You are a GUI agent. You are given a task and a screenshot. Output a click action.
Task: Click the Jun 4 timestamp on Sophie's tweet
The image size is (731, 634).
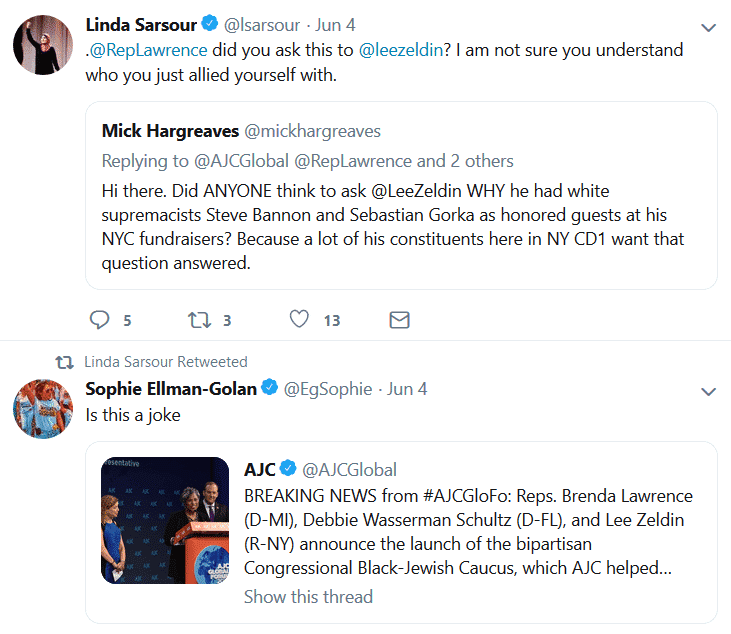point(406,388)
